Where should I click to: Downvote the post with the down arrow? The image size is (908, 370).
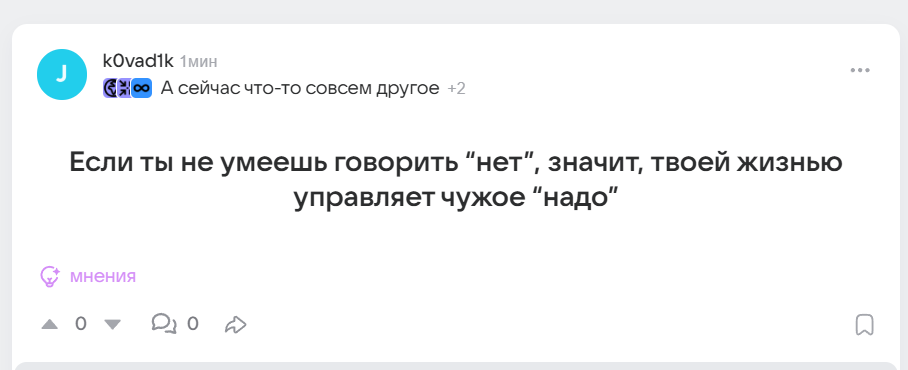112,324
